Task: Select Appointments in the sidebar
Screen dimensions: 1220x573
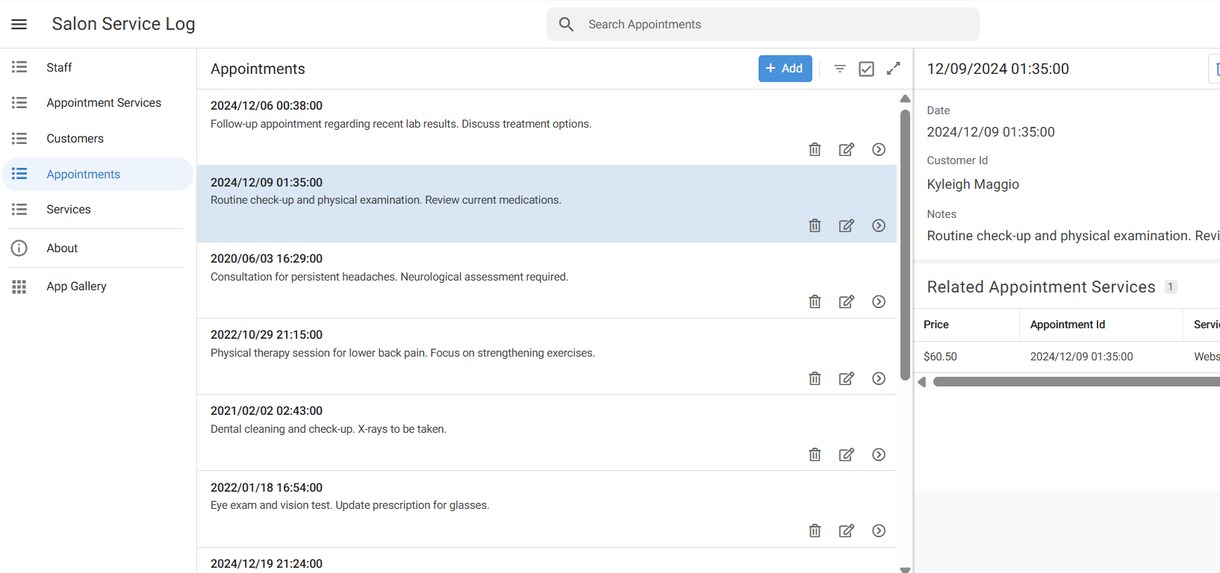Action: coord(97,174)
